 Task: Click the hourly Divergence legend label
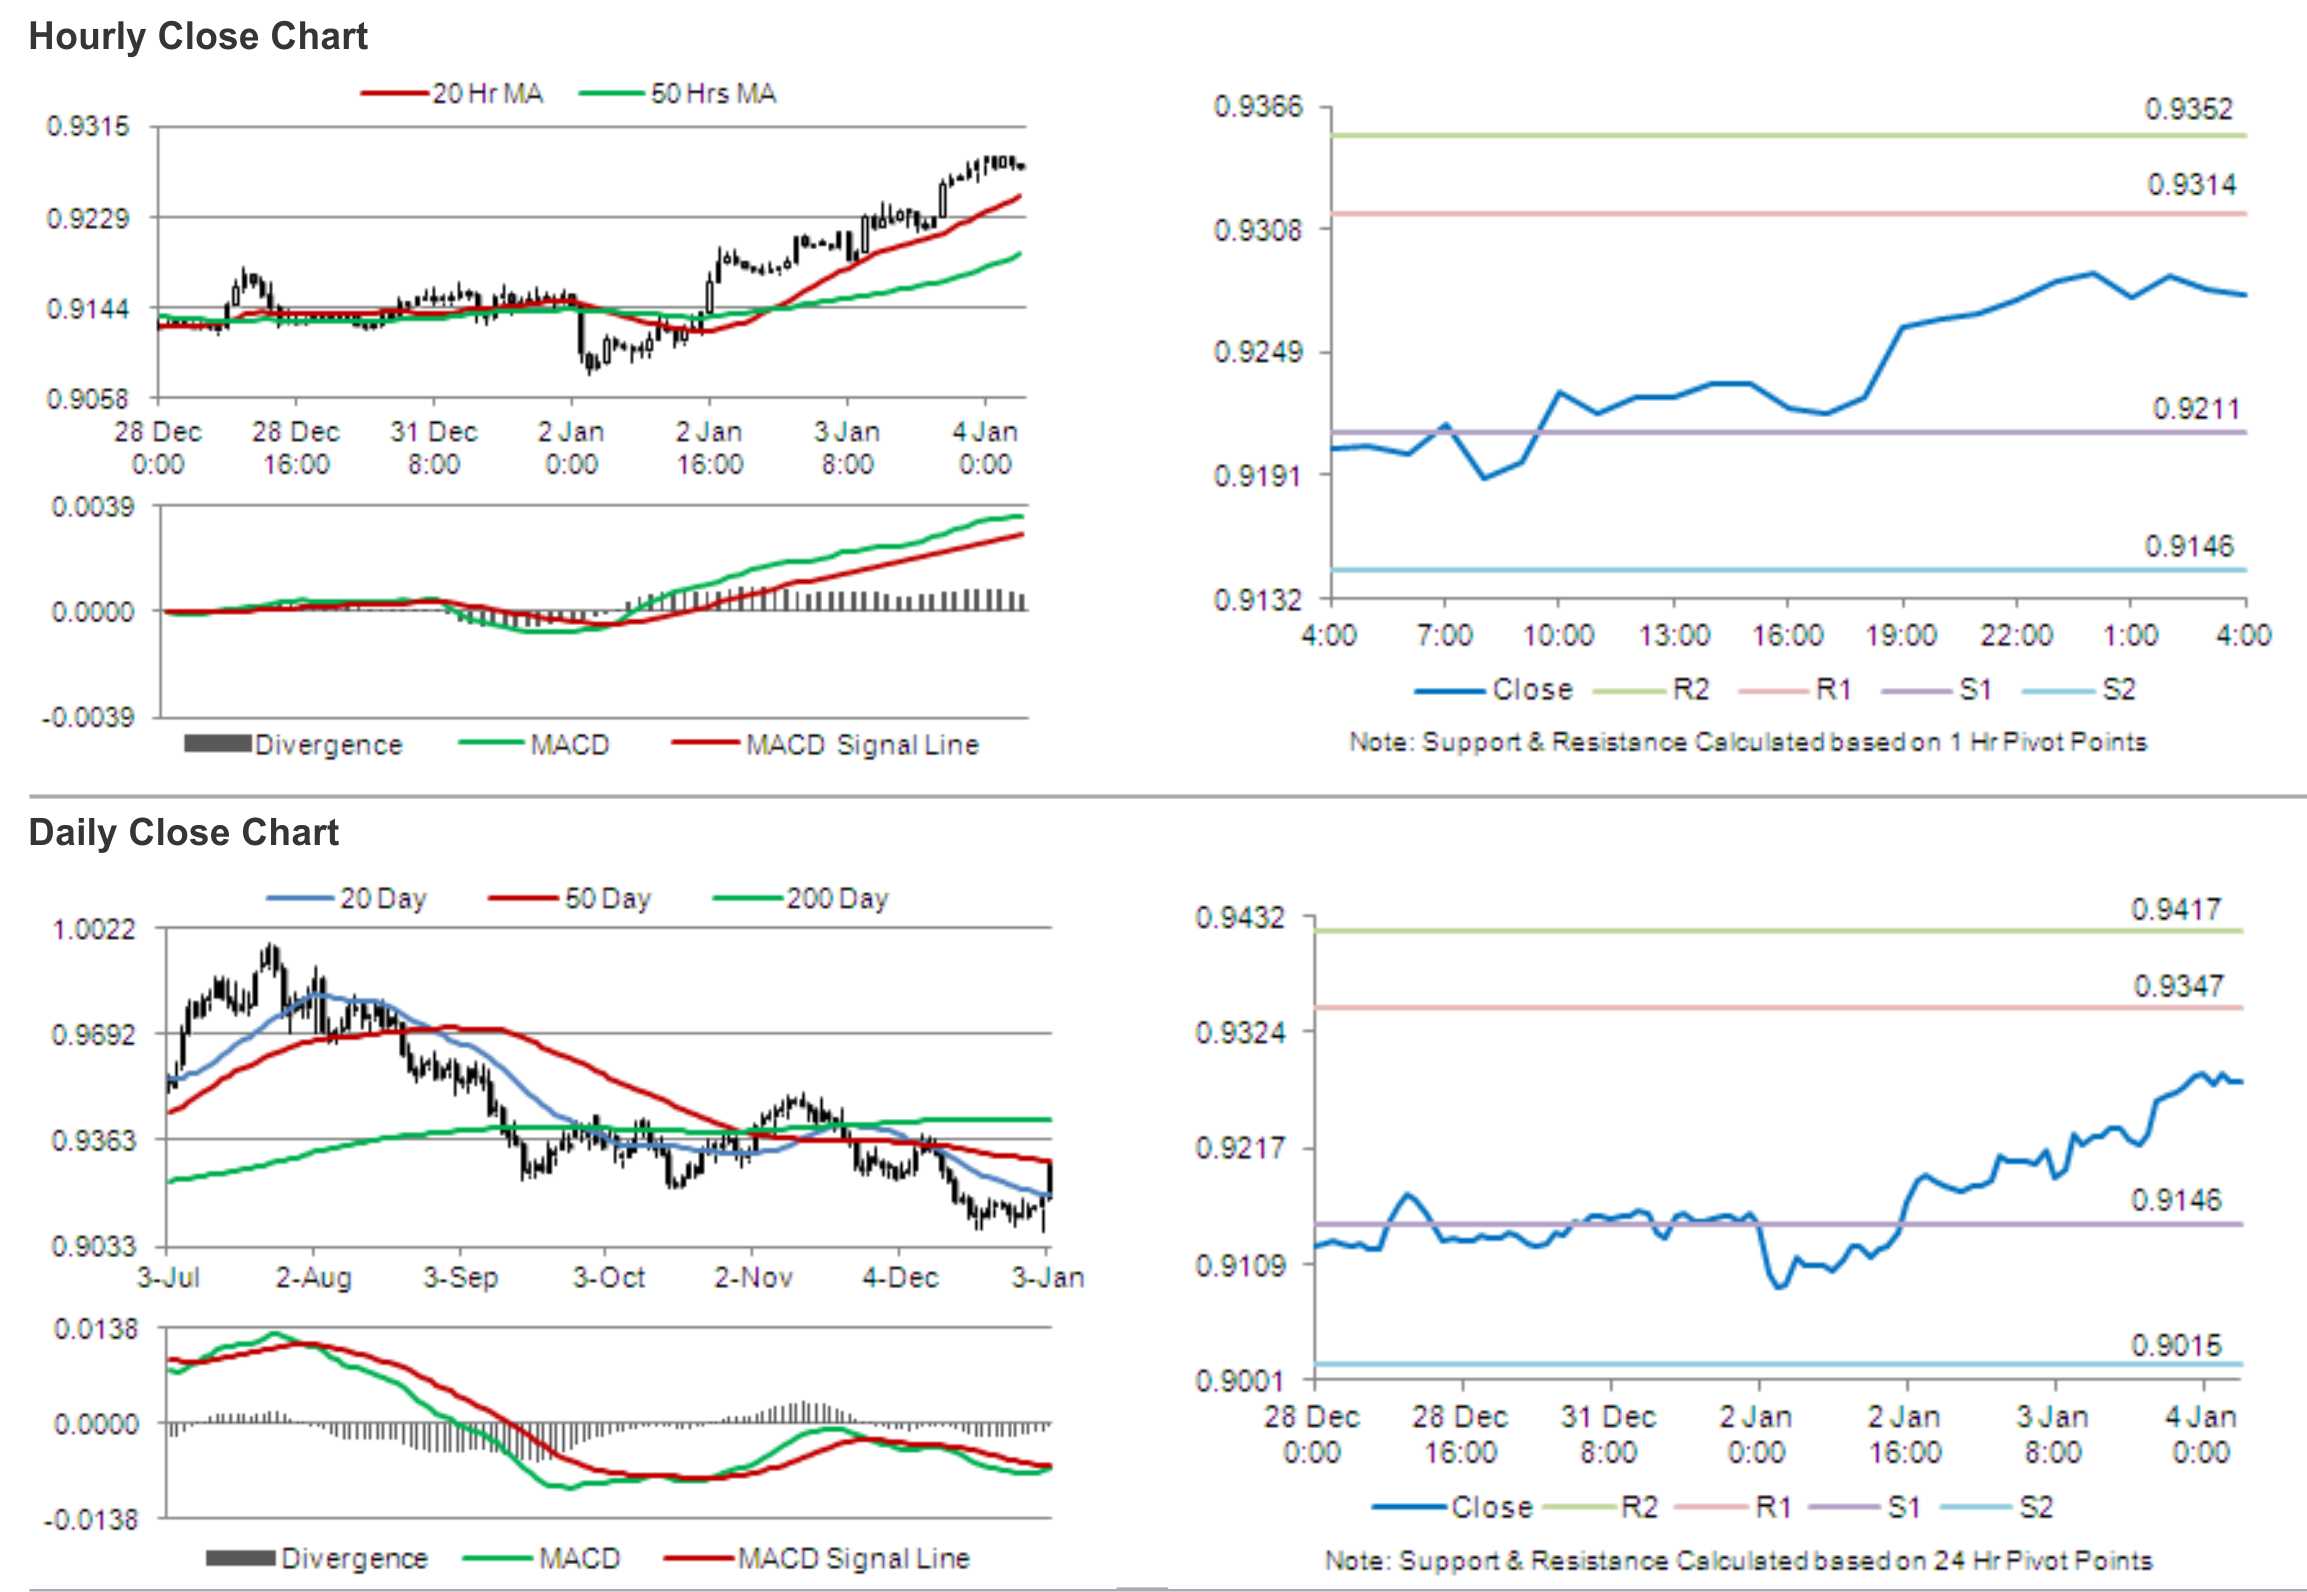pos(328,745)
